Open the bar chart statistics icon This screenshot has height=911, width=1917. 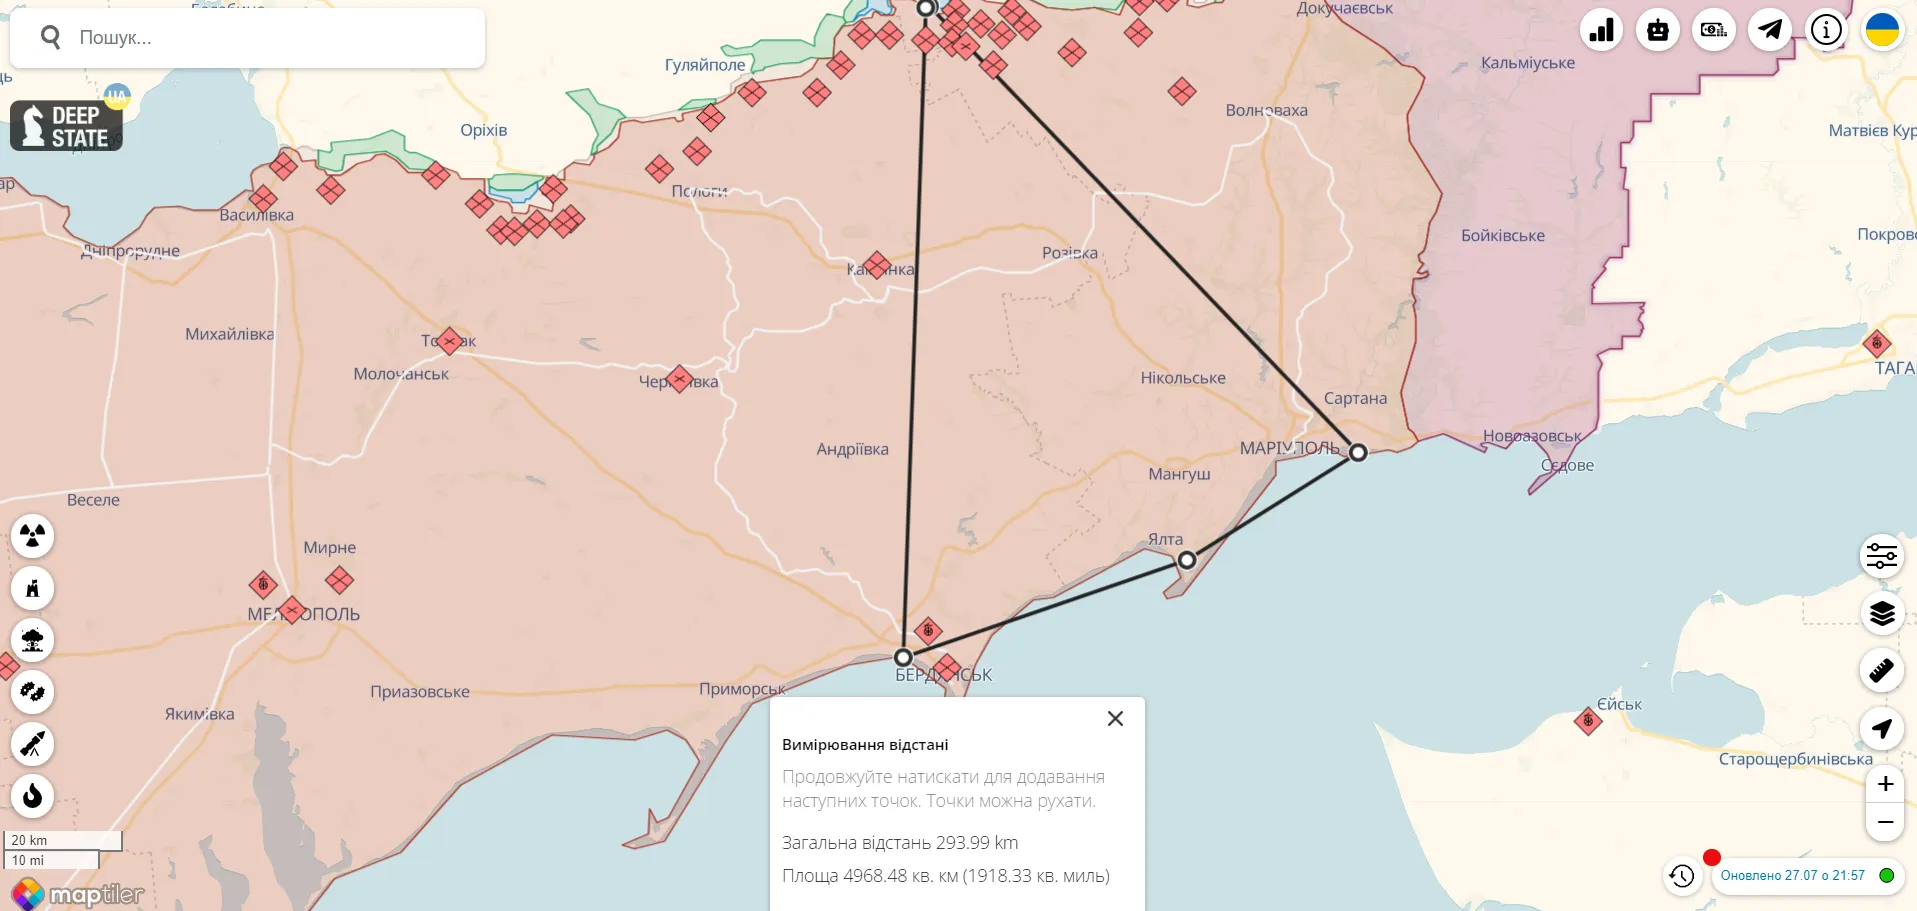point(1601,30)
